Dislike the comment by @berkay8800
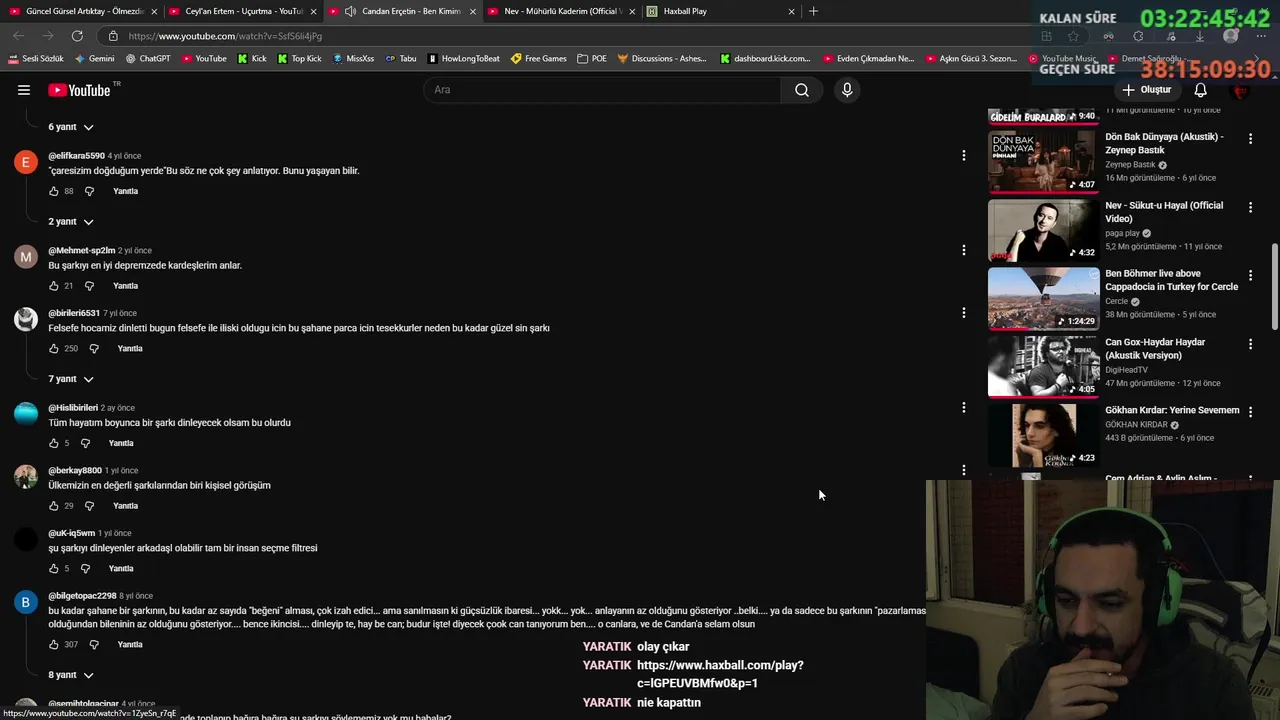The image size is (1280, 720). coord(89,506)
